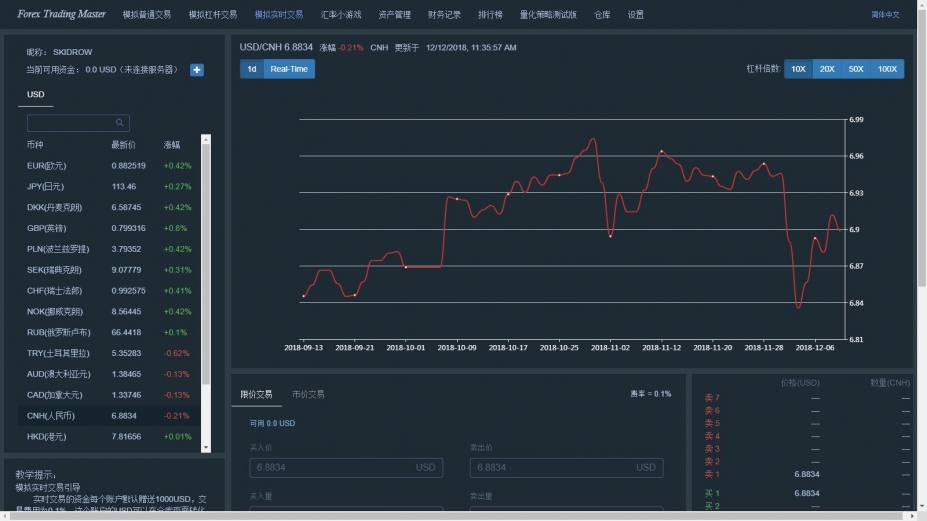
Task: Select NOK(挪威克朗) currency row
Action: point(109,312)
